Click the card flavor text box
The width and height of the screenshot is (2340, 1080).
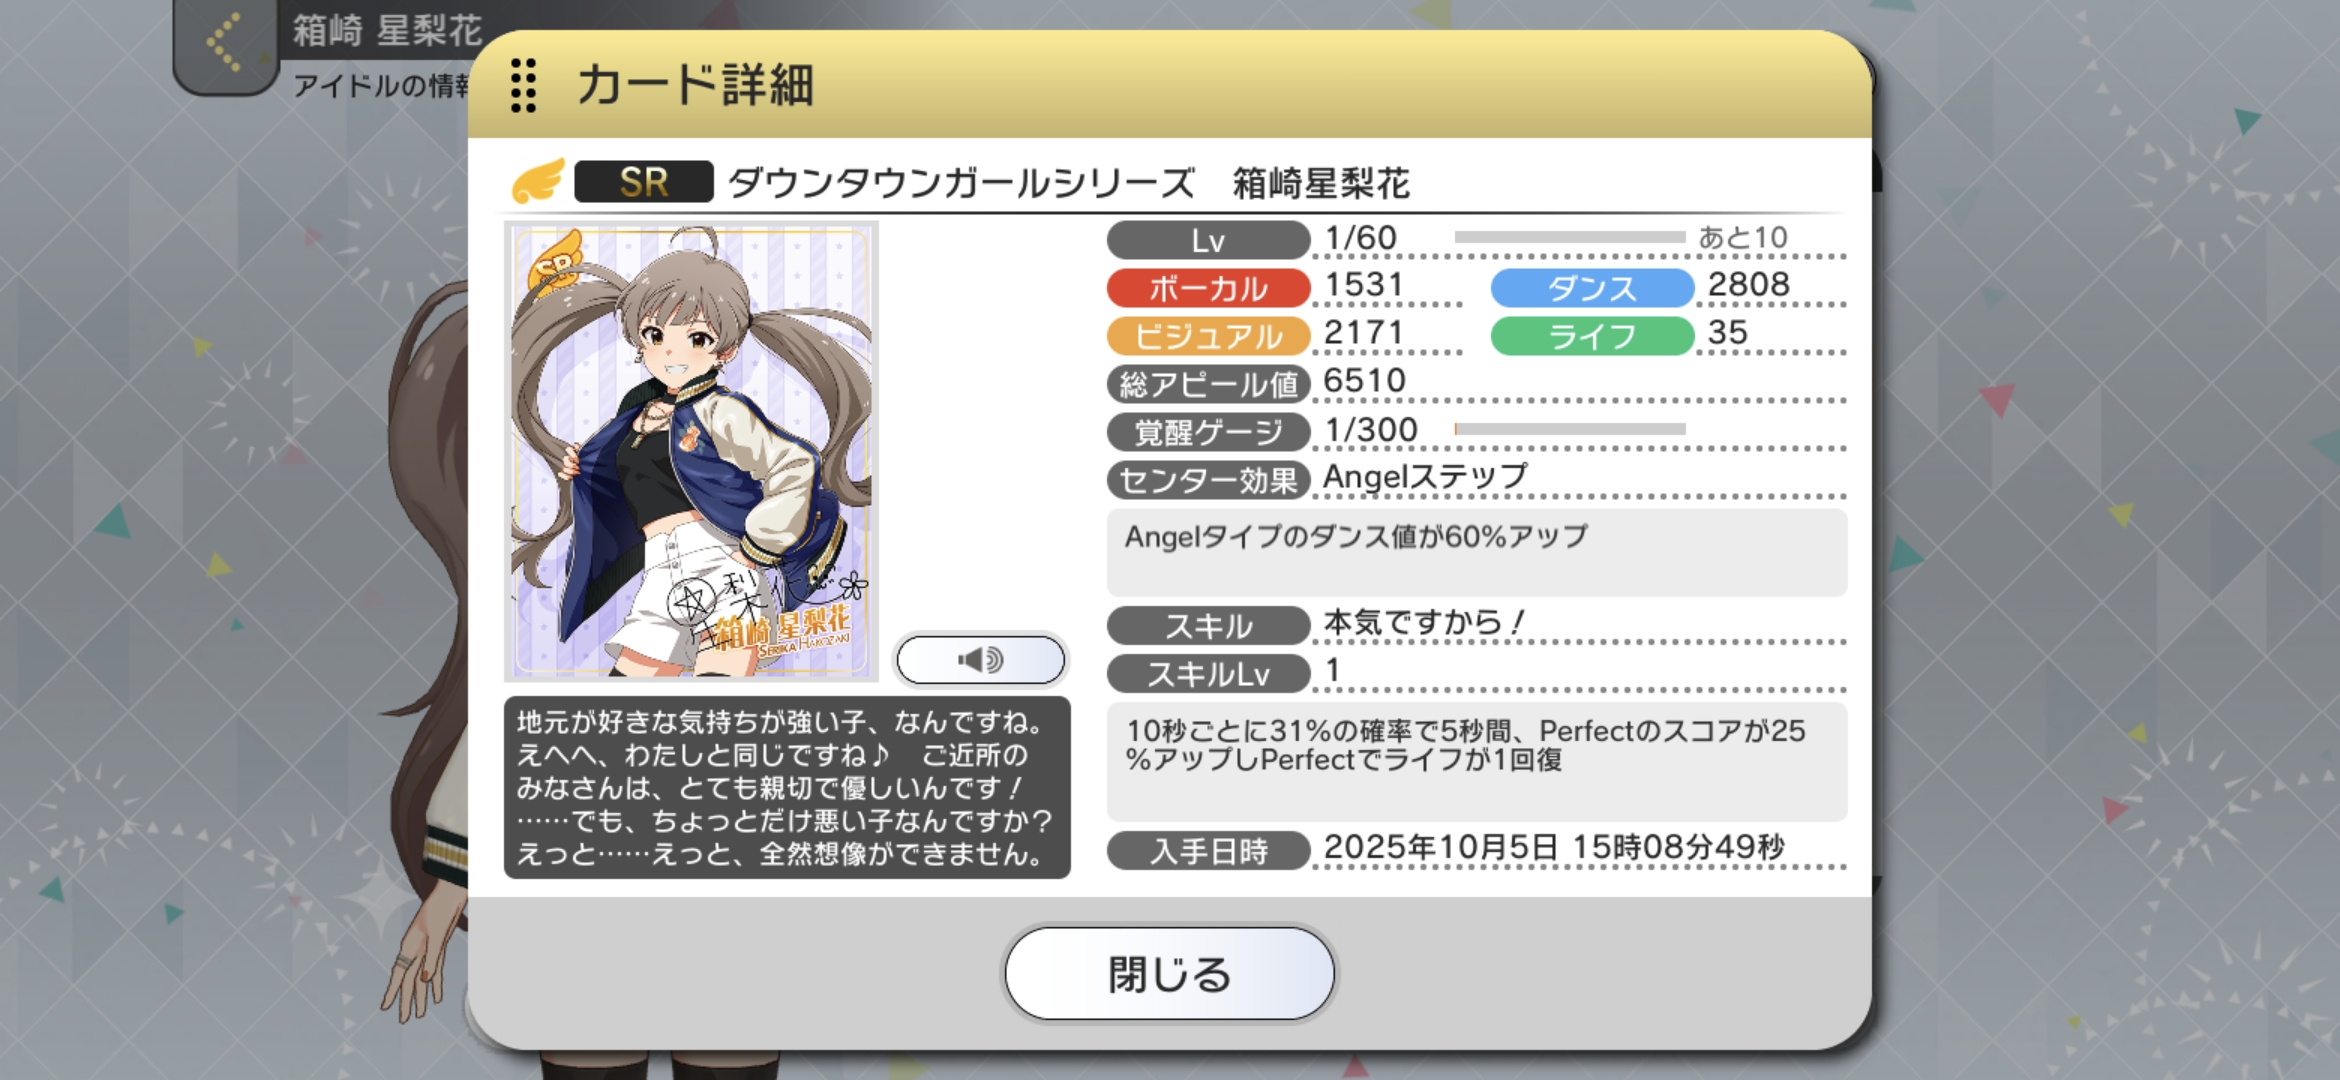(787, 788)
